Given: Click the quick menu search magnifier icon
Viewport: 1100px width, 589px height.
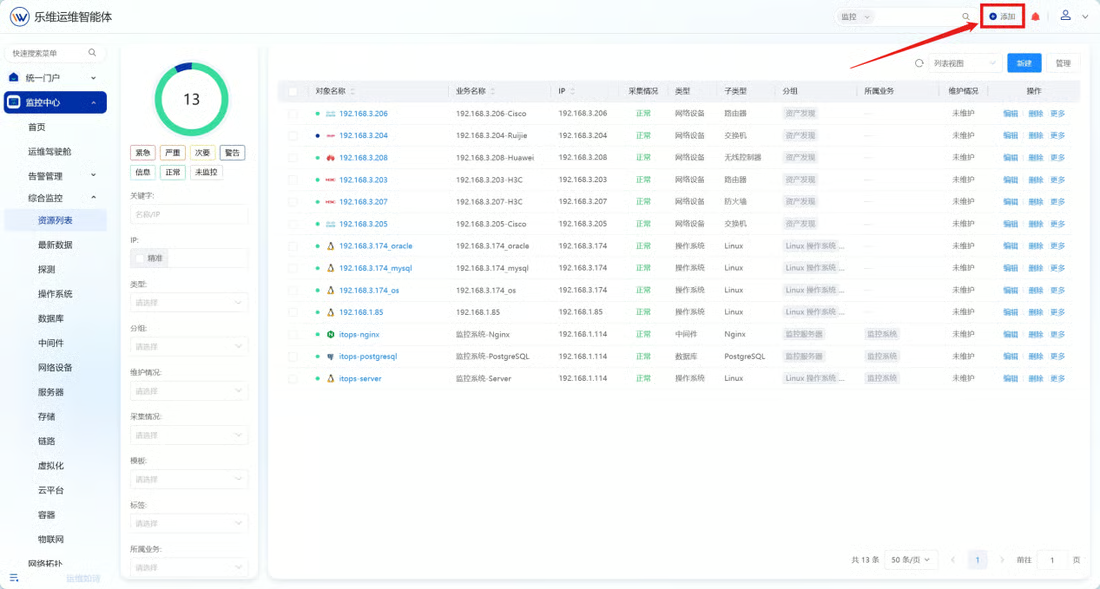Looking at the screenshot, I should pyautogui.click(x=92, y=53).
